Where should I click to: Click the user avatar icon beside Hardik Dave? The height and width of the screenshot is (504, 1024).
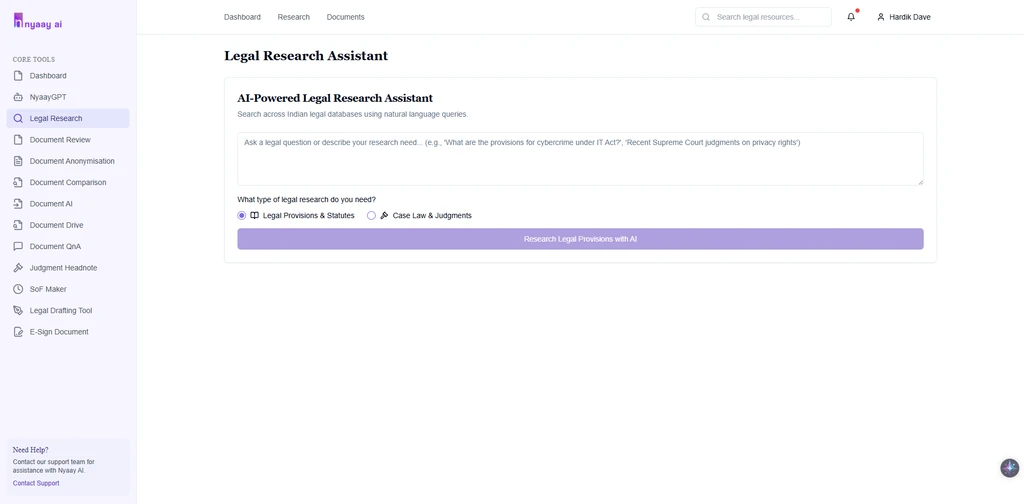pyautogui.click(x=881, y=17)
